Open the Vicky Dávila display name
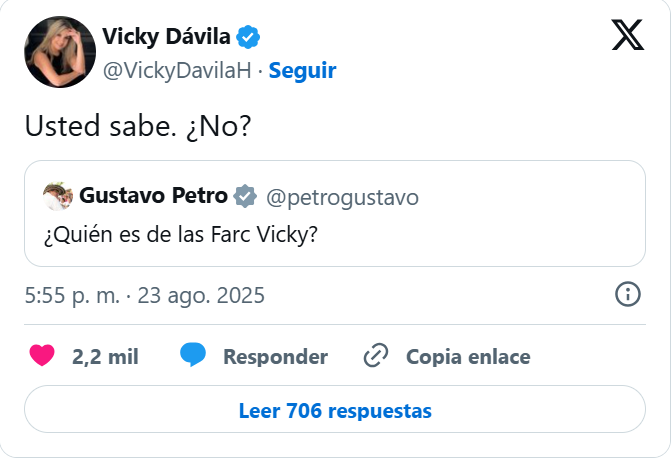Image resolution: width=672 pixels, height=461 pixels. tap(166, 38)
